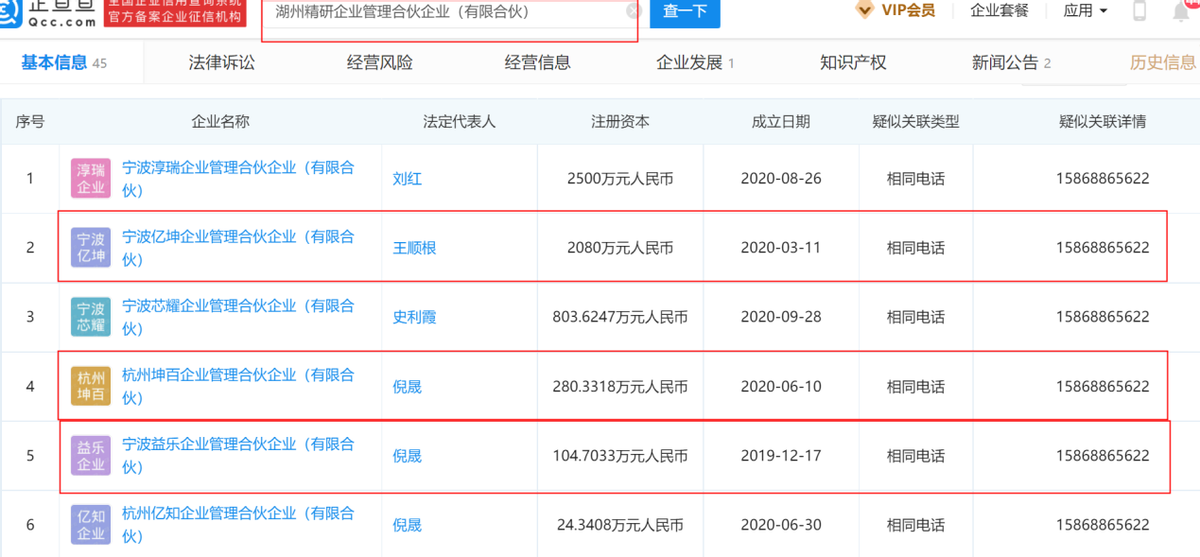Select 相同电话 in 宁波芯耀 row
This screenshot has width=1200, height=557.
click(916, 317)
